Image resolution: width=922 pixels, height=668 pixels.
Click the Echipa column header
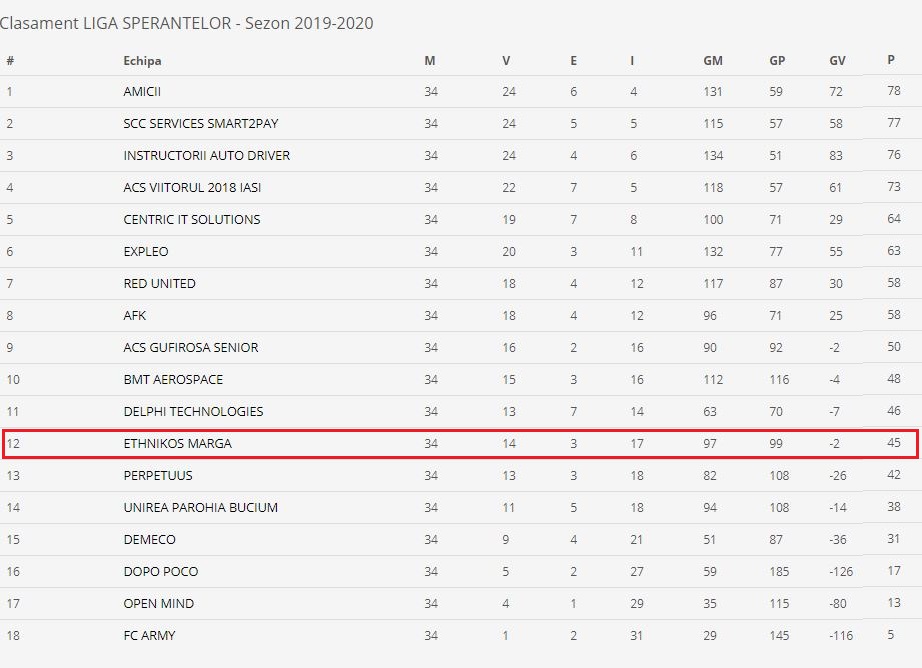(x=142, y=61)
